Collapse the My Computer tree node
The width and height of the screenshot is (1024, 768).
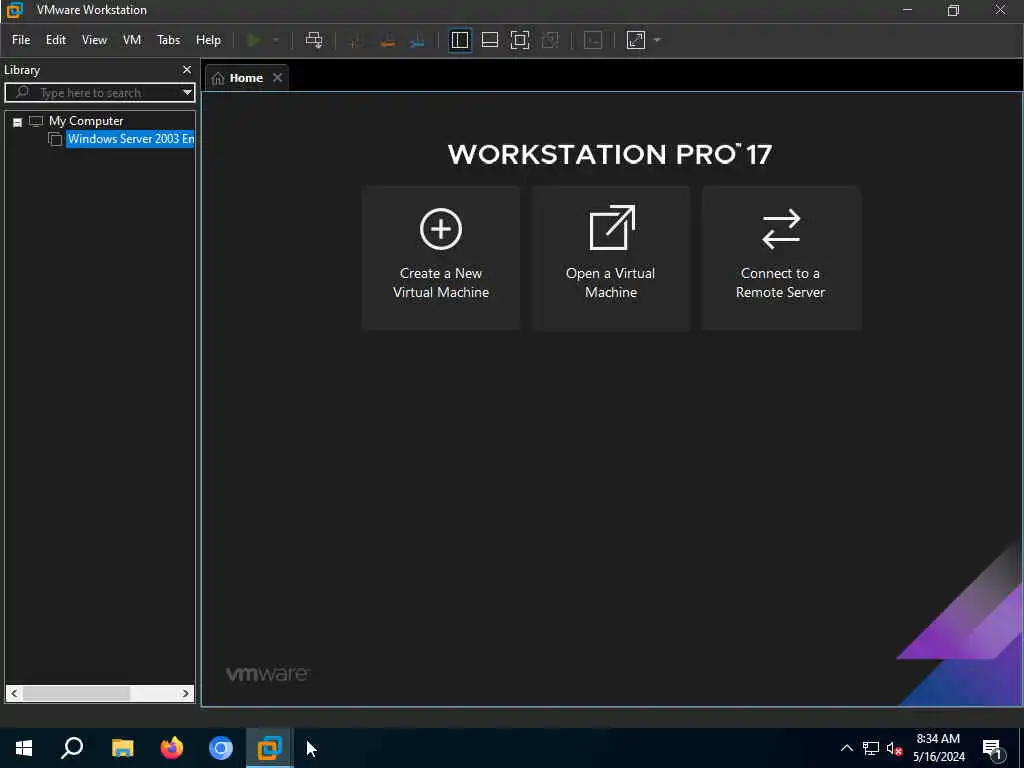pyautogui.click(x=18, y=122)
